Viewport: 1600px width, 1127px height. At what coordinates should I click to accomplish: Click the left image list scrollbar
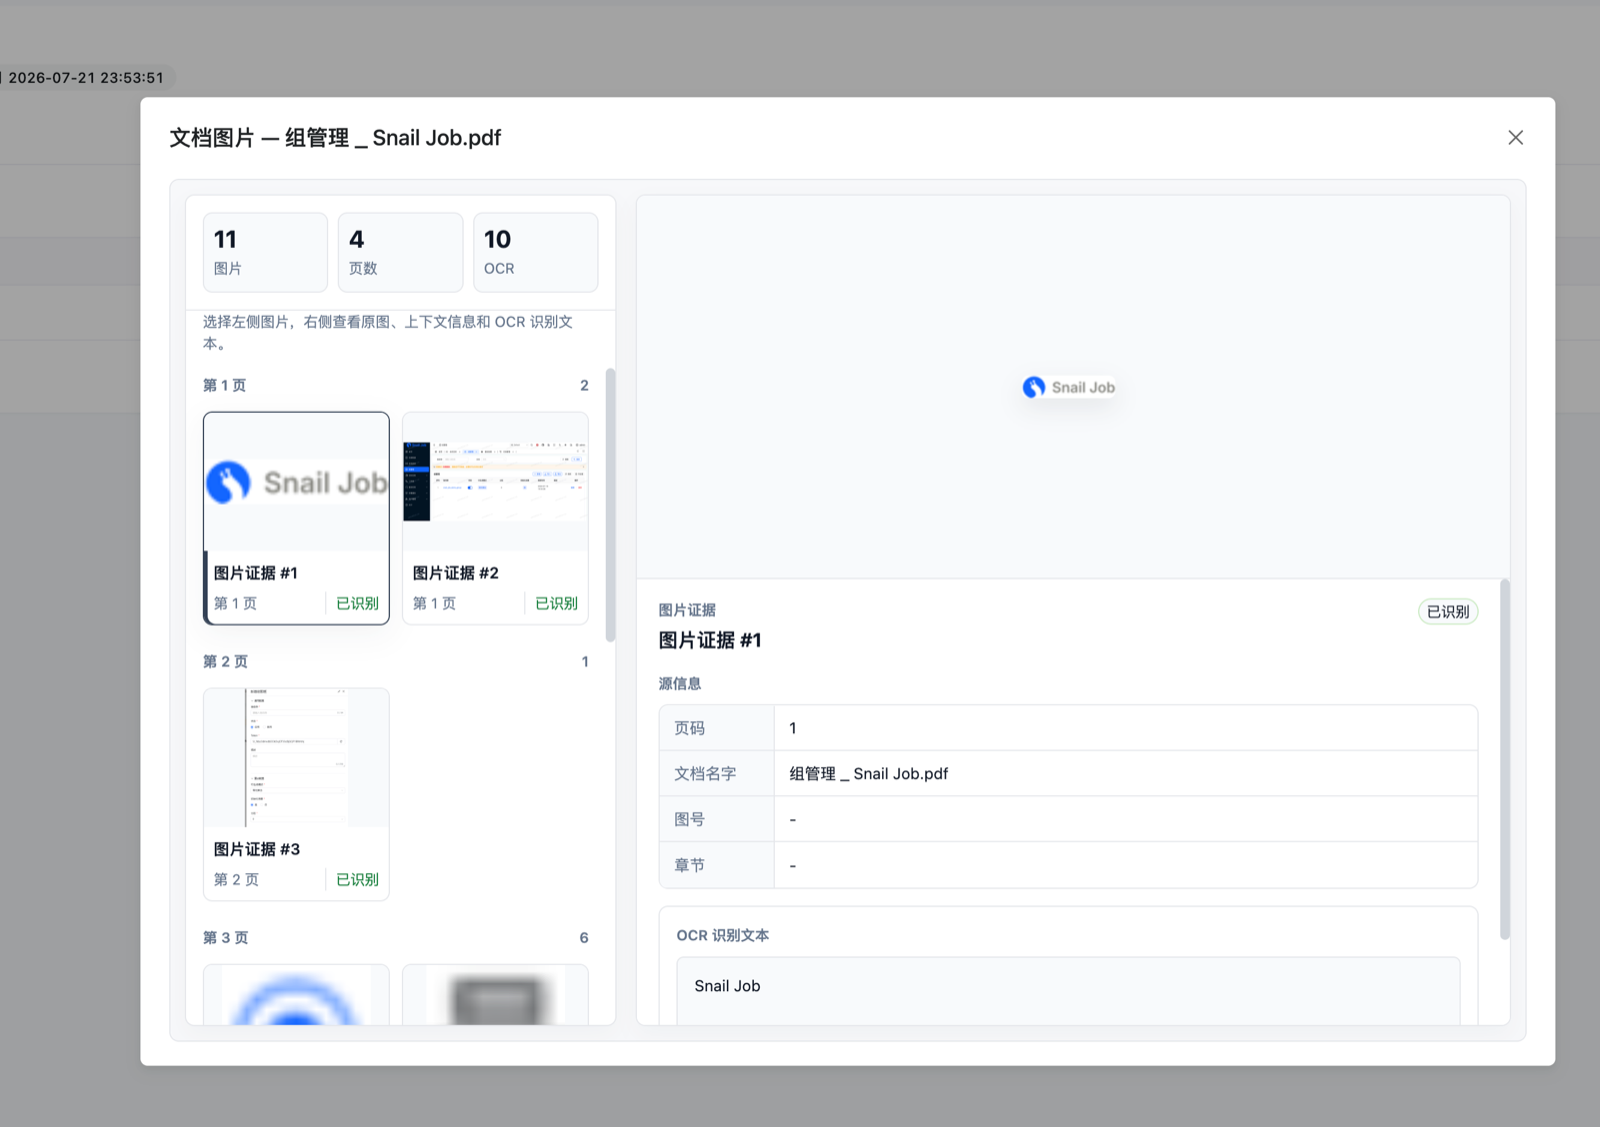coord(610,505)
